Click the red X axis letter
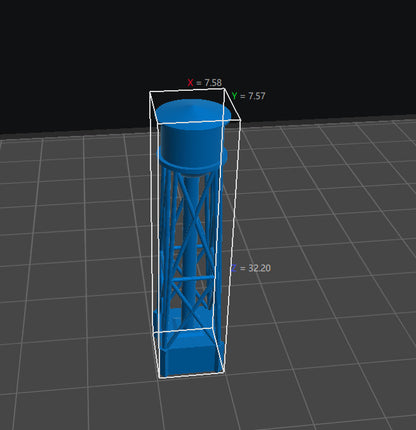This screenshot has height=430, width=416. [190, 83]
